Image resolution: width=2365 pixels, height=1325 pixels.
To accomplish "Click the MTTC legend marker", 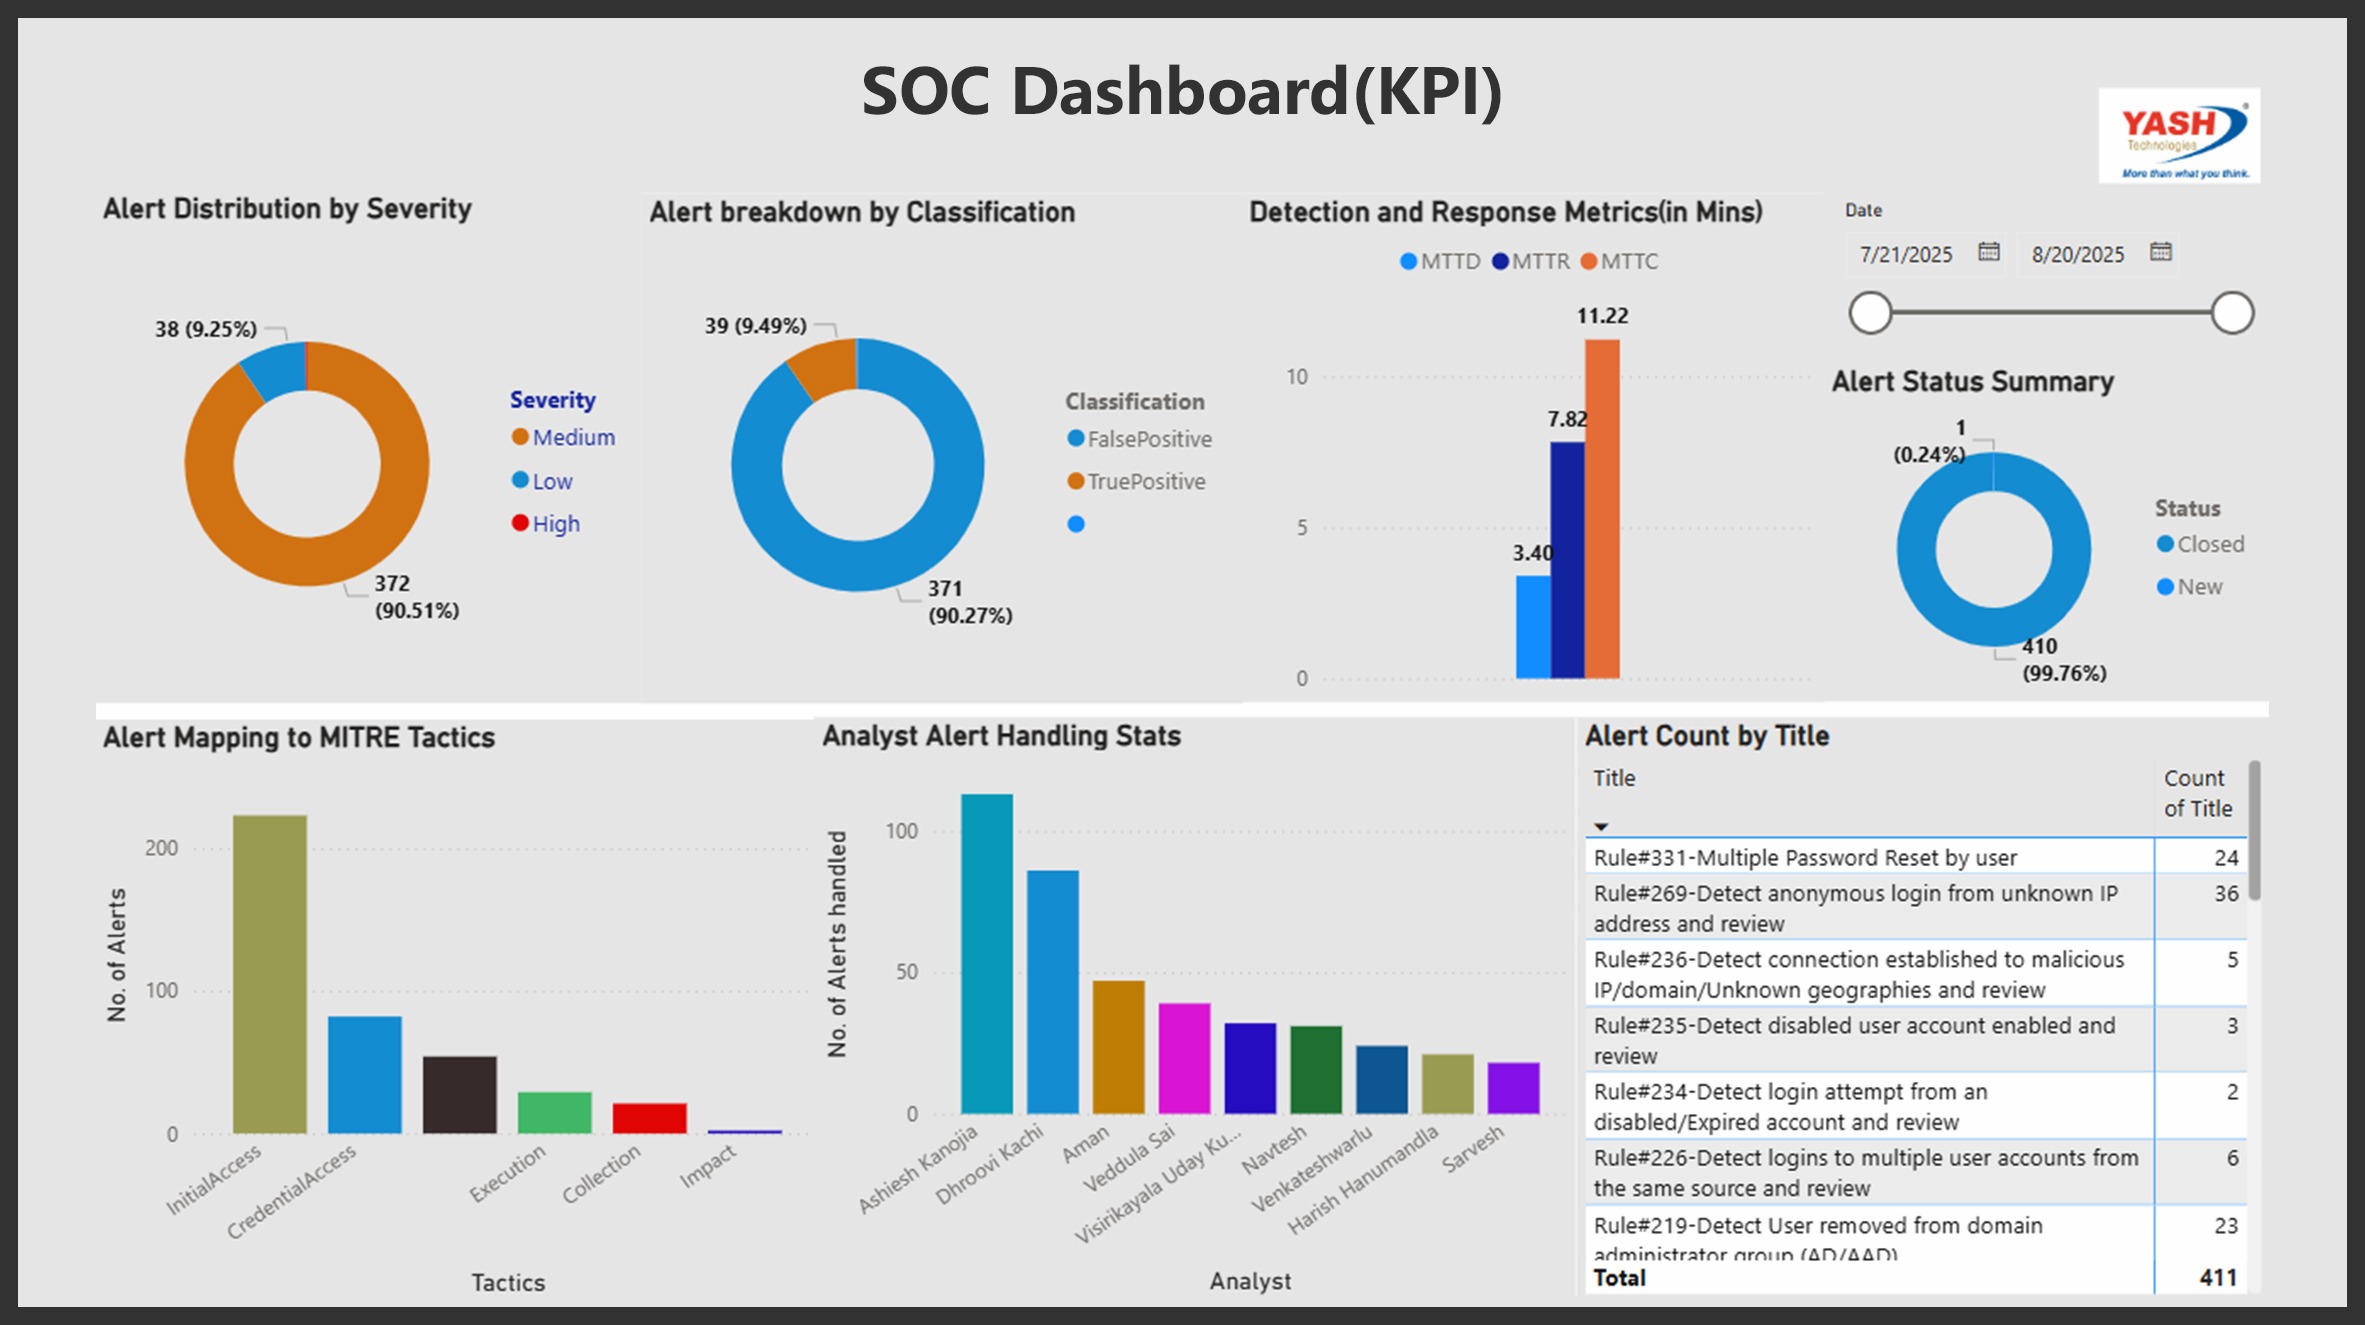I will tap(1589, 261).
